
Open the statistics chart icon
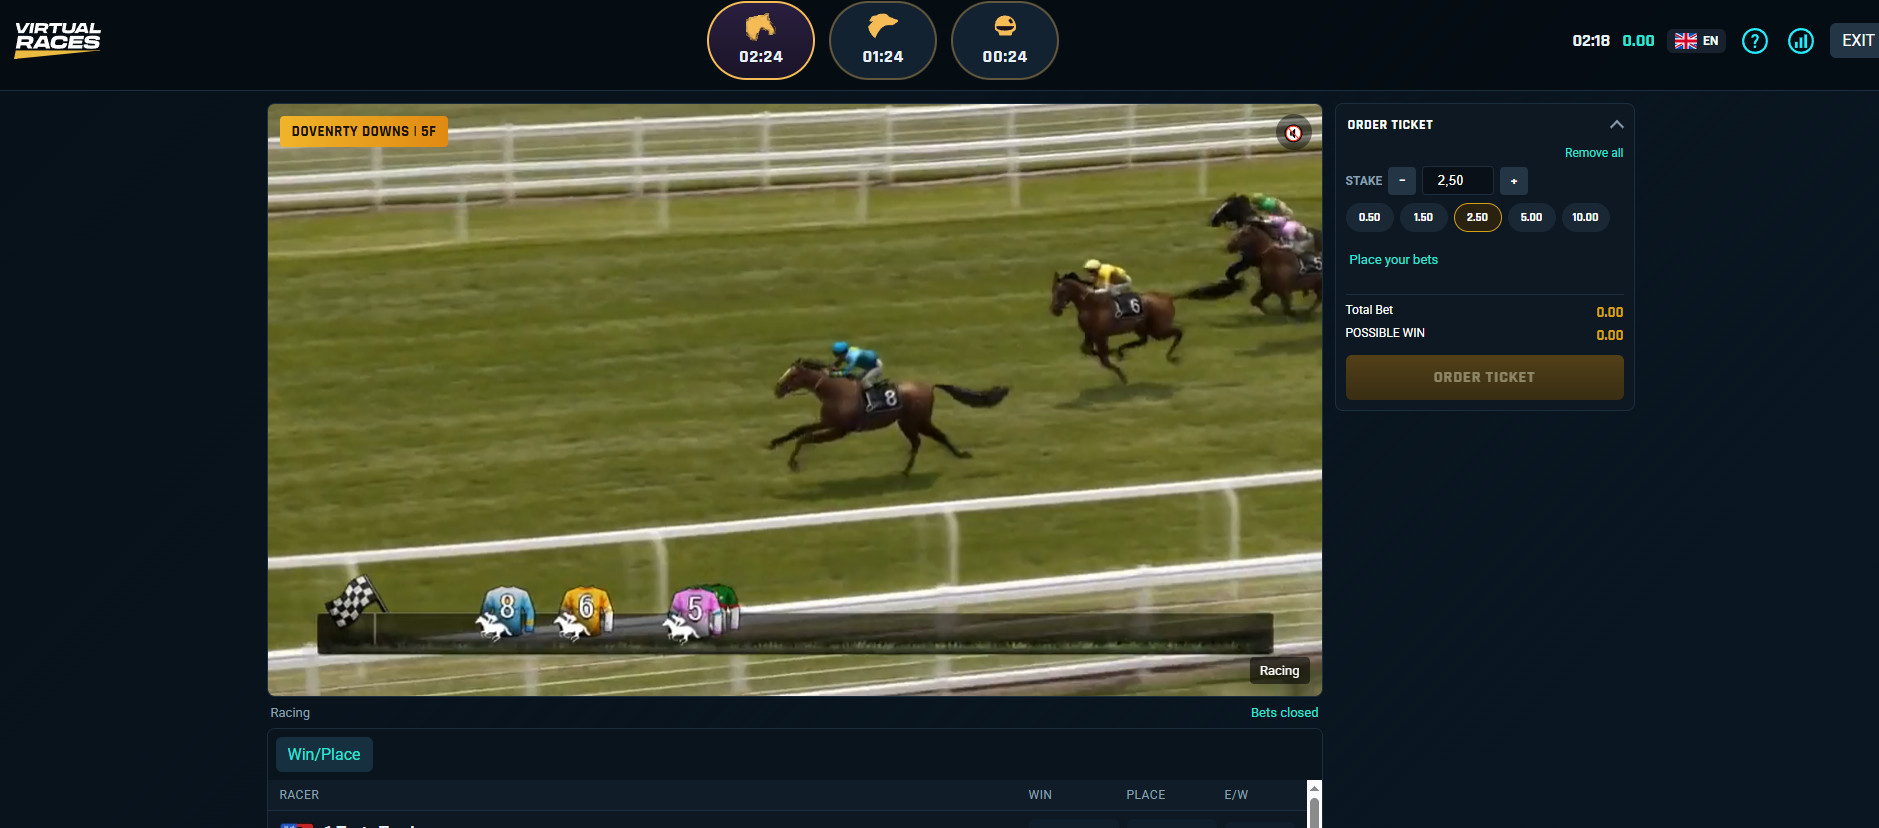point(1801,41)
